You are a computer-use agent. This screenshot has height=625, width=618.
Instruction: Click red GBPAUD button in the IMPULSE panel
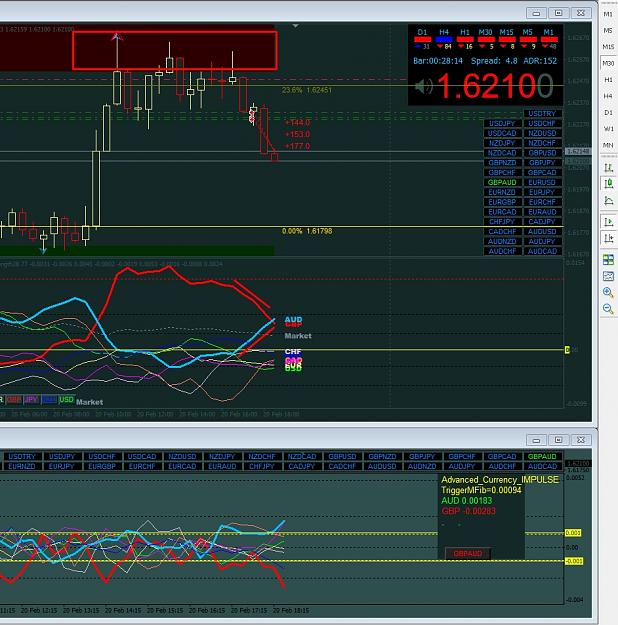coord(468,554)
